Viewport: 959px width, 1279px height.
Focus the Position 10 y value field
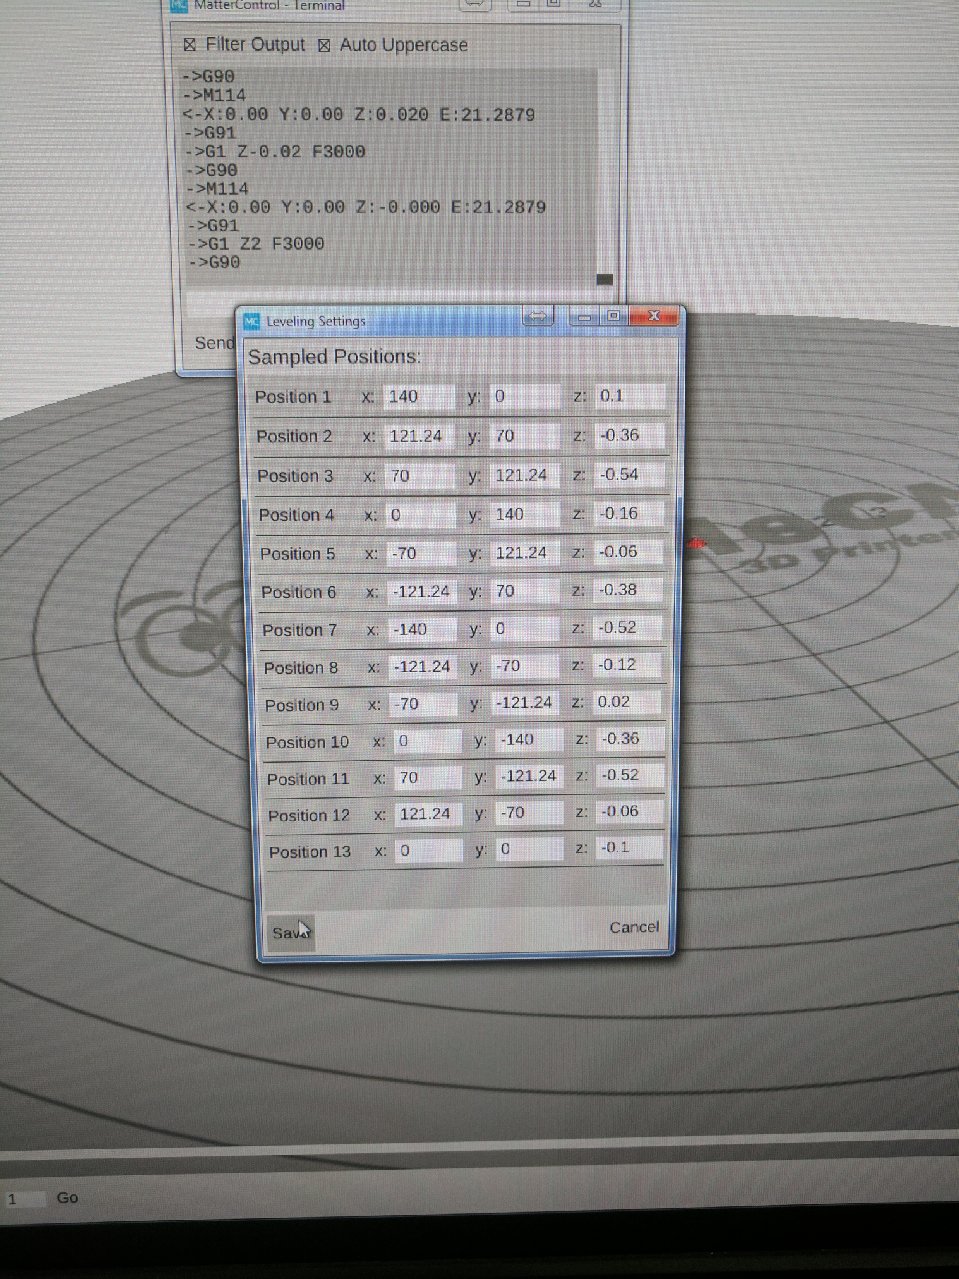531,740
